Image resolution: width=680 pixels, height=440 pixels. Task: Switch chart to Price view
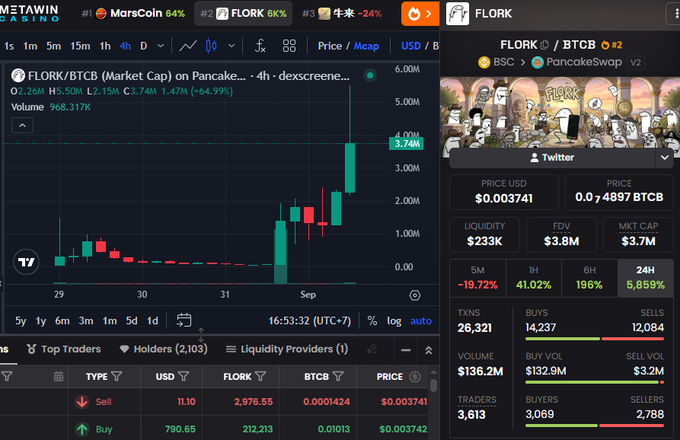(330, 46)
